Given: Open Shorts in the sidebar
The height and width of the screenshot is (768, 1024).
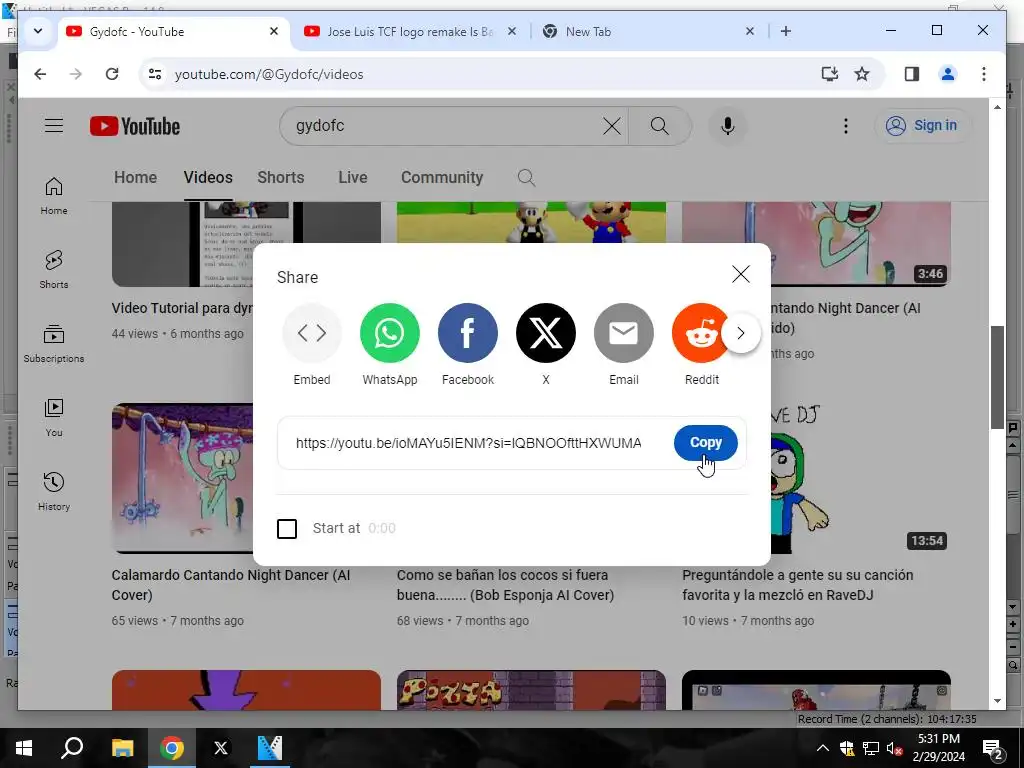Looking at the screenshot, I should pos(54,270).
